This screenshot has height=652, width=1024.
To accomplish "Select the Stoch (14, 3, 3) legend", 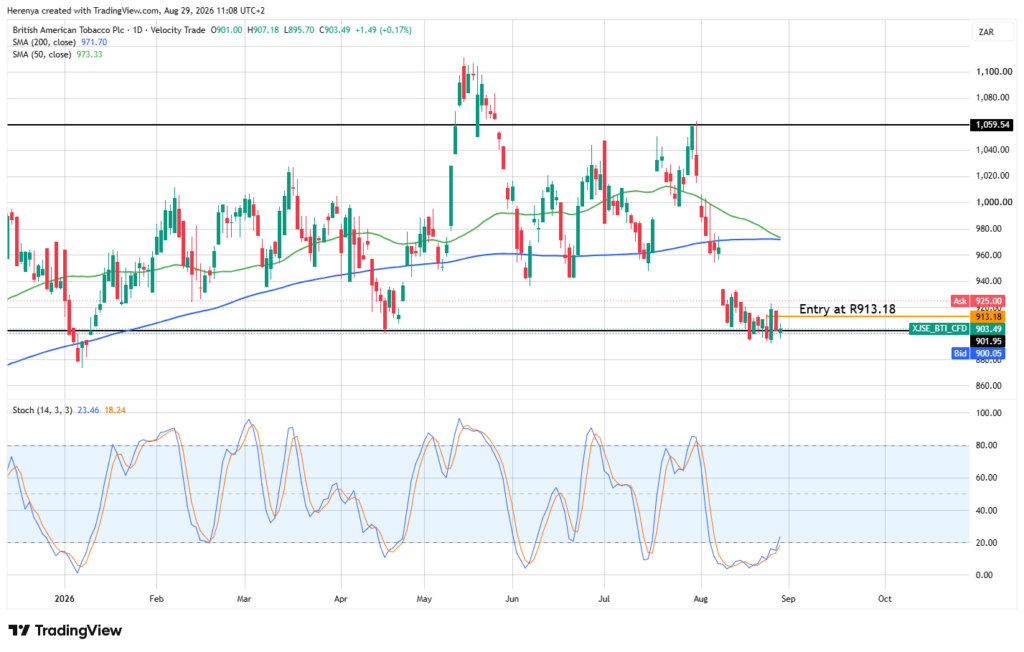I will [42, 410].
